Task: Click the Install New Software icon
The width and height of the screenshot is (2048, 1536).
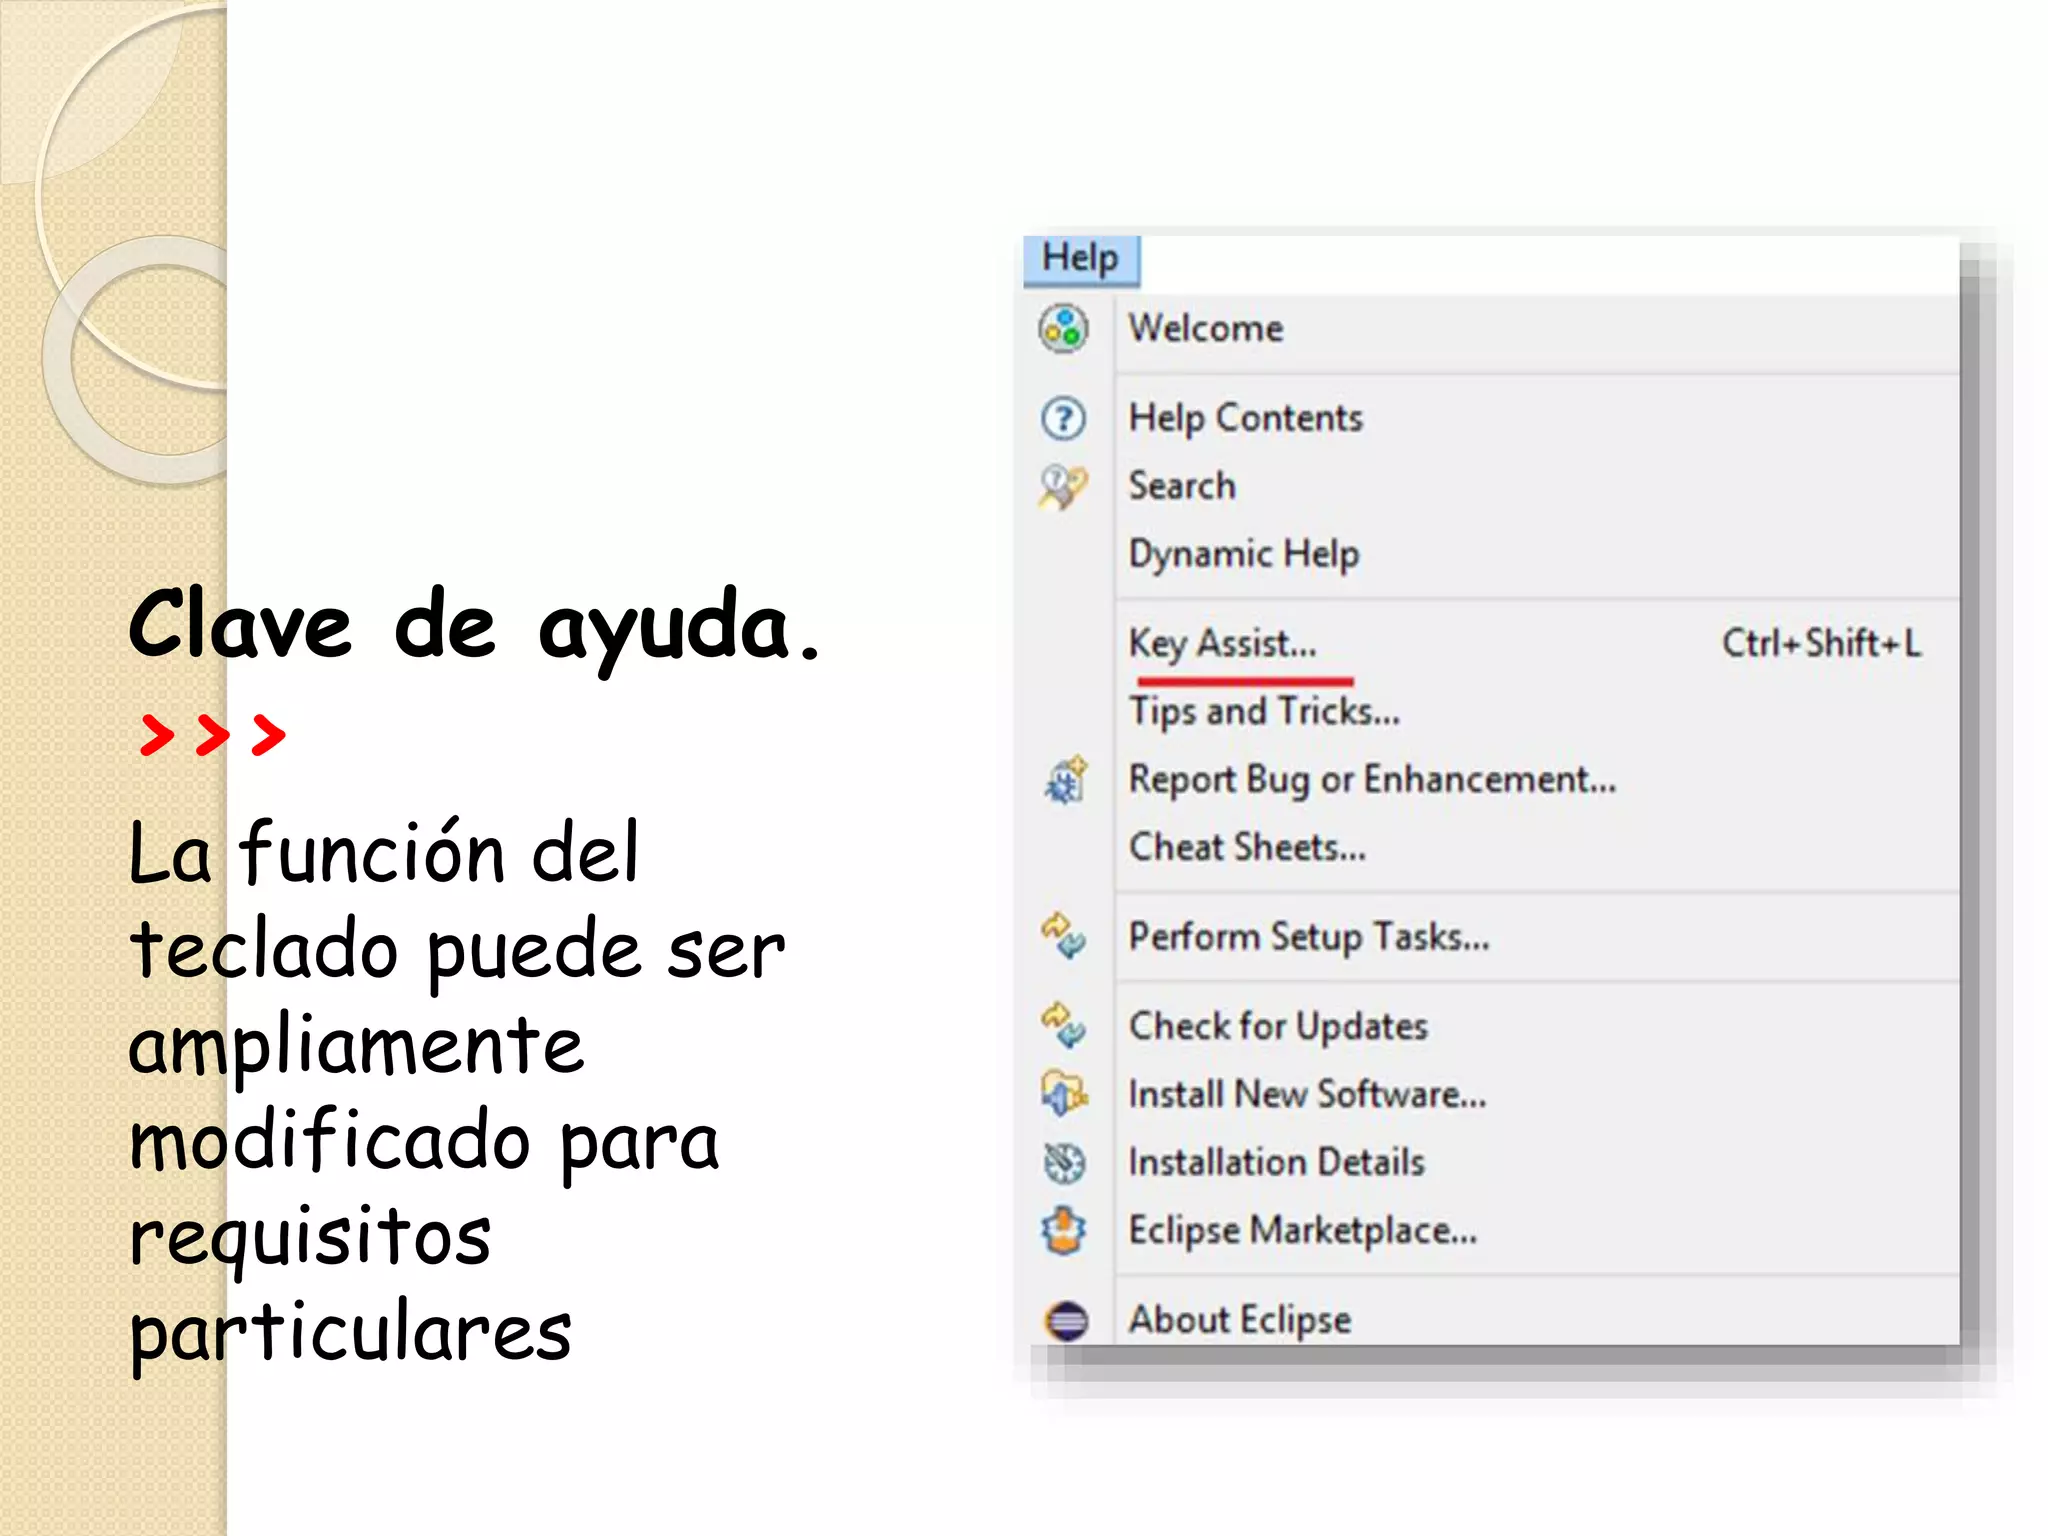Action: (1063, 1093)
